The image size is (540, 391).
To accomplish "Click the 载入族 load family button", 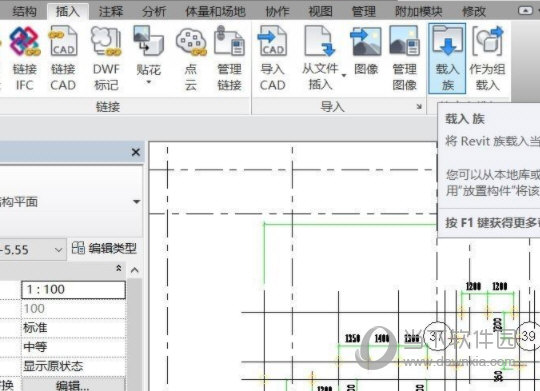I will [x=447, y=59].
